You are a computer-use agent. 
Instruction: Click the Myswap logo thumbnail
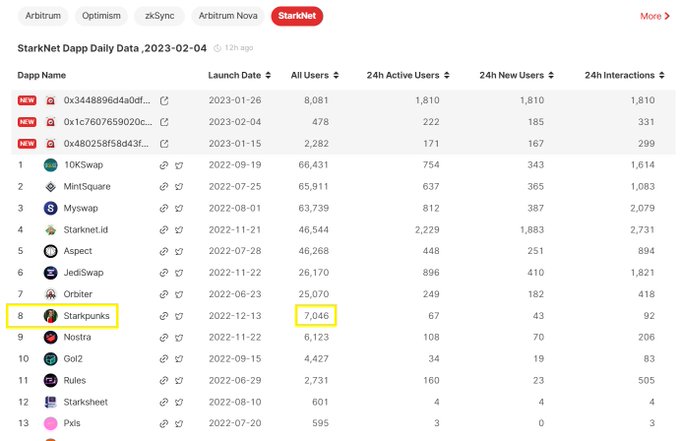(51, 208)
